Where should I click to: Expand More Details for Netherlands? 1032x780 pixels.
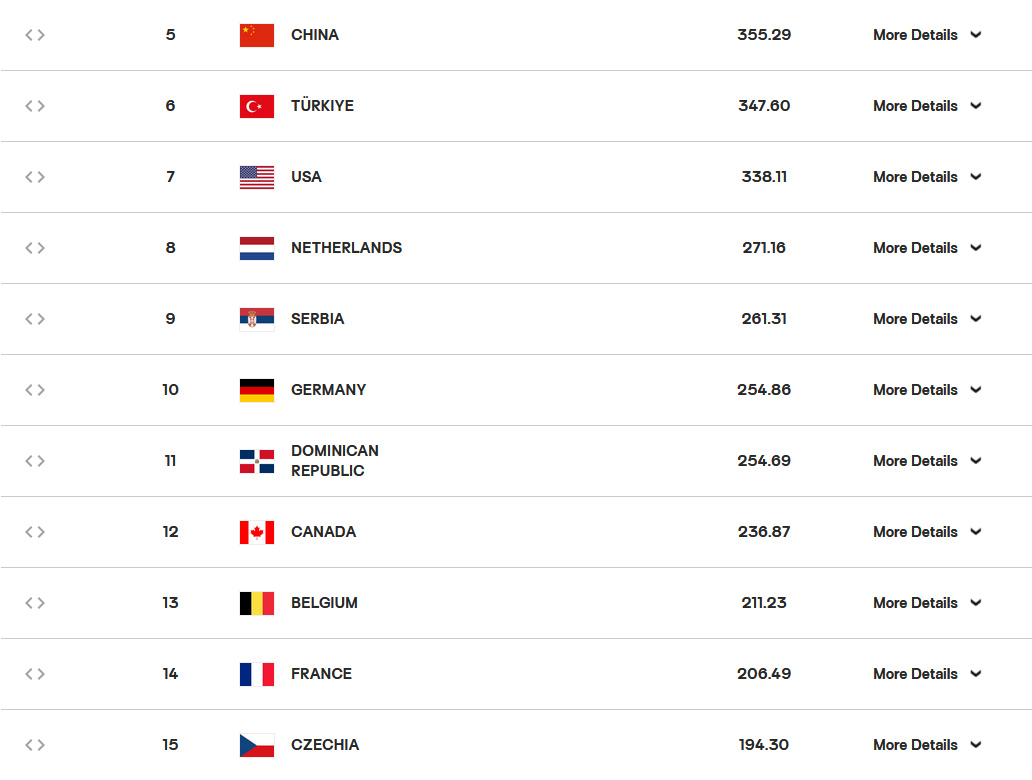pos(927,248)
